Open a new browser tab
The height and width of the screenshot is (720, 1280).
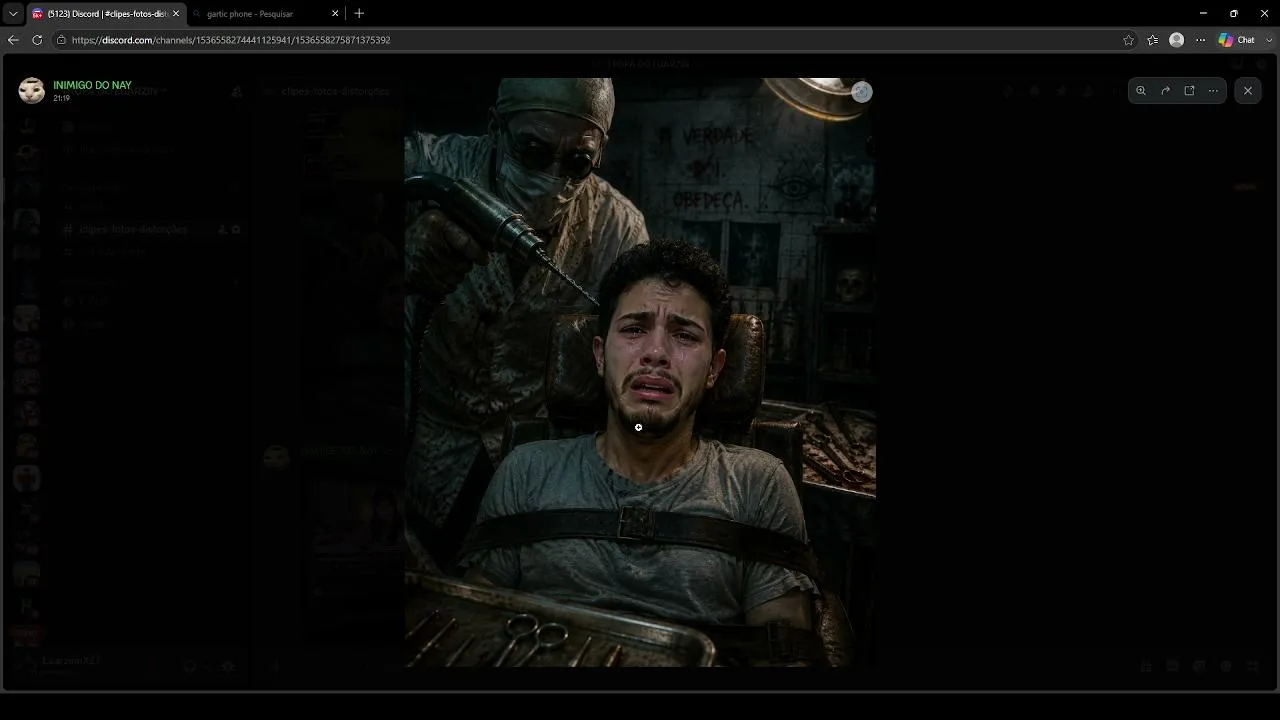tap(359, 13)
